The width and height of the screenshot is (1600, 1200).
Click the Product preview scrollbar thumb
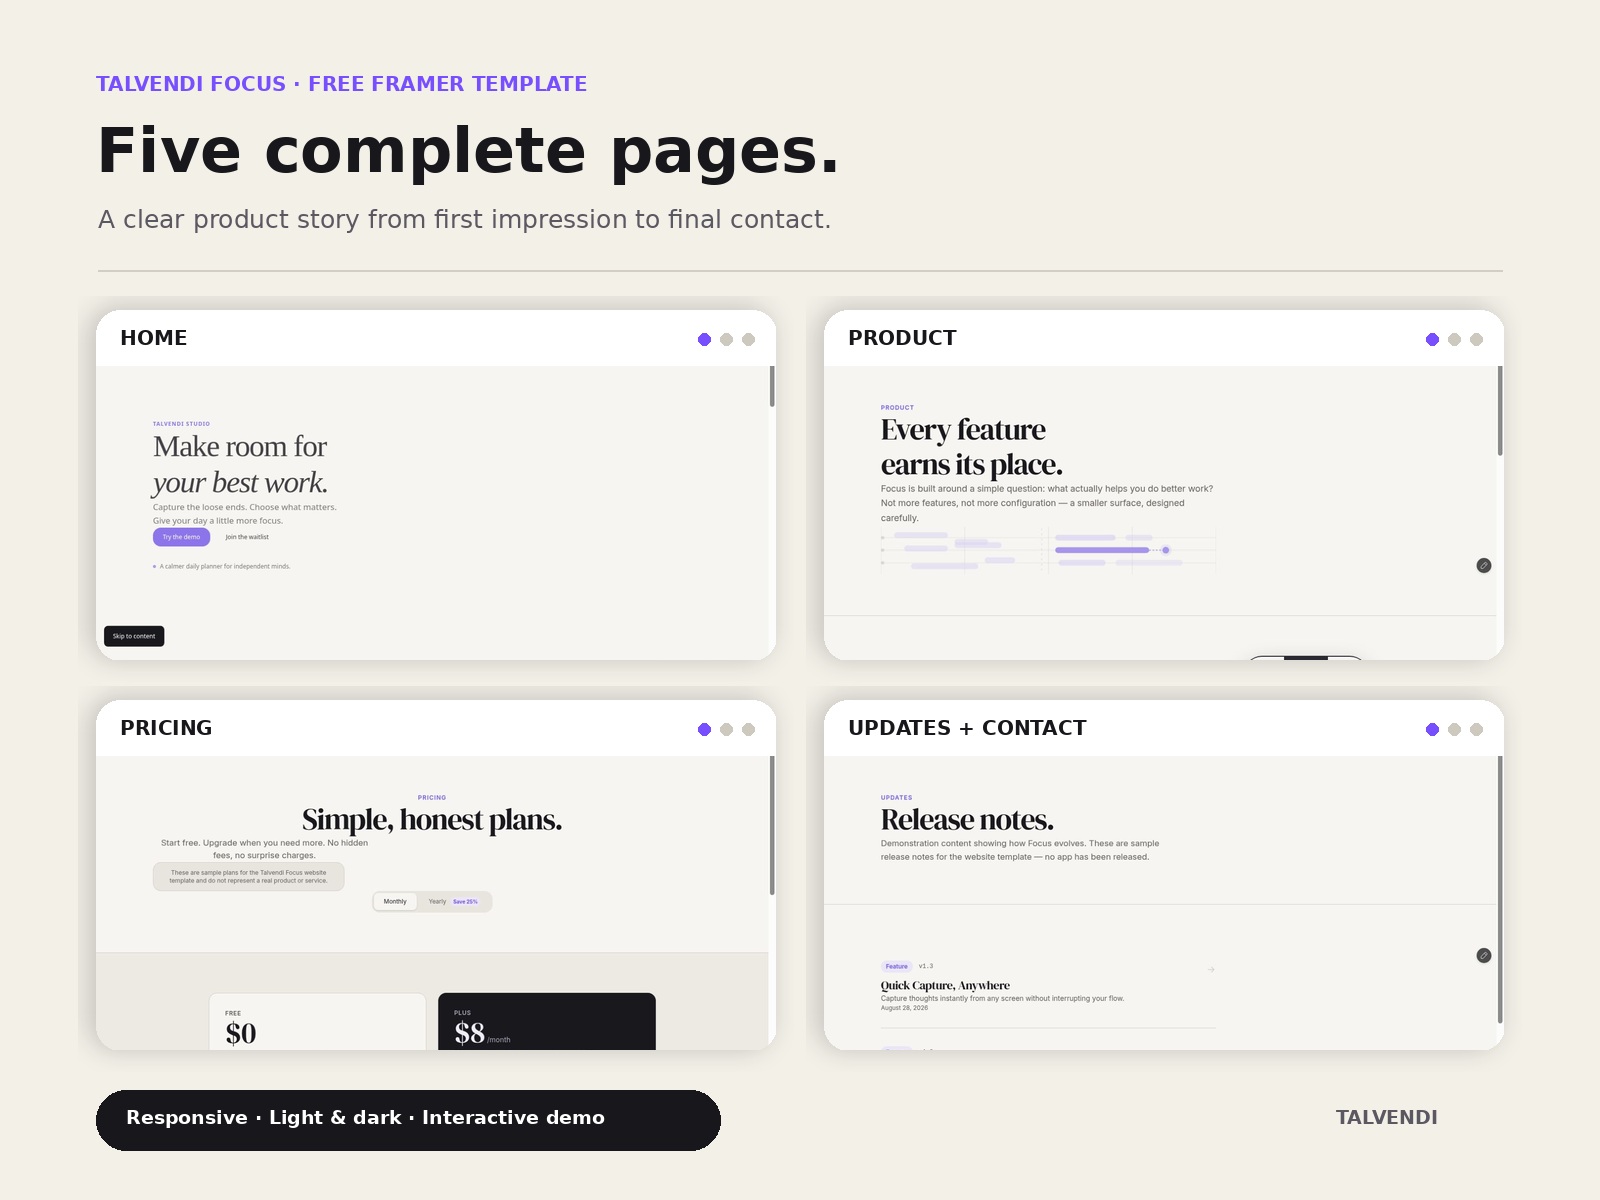coord(1500,411)
